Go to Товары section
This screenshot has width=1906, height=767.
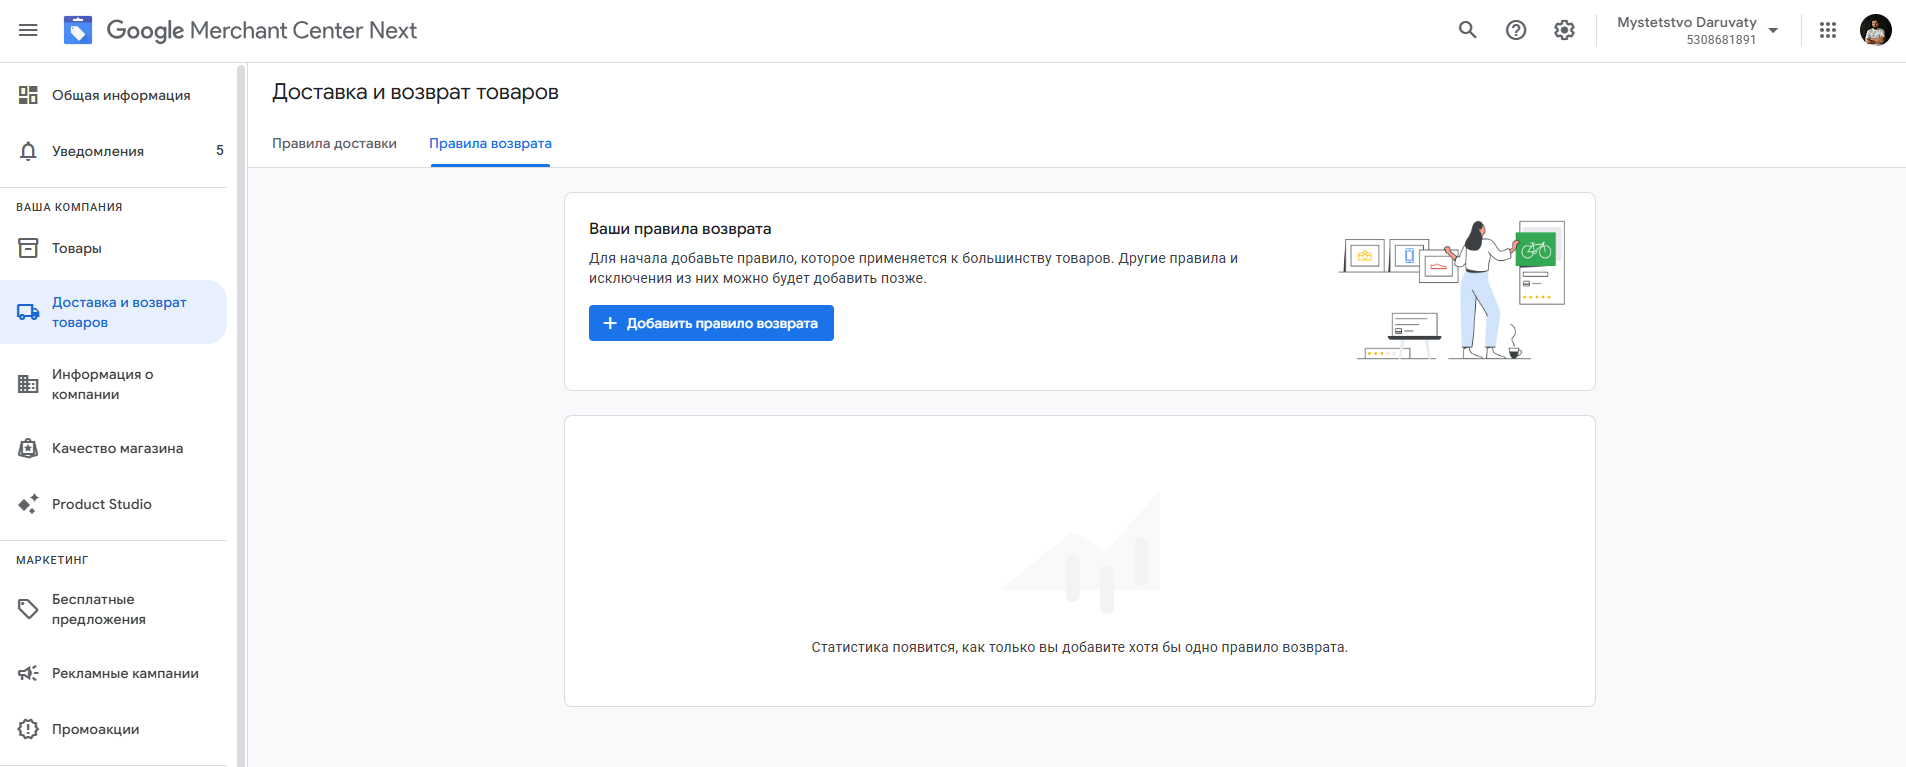click(x=113, y=248)
